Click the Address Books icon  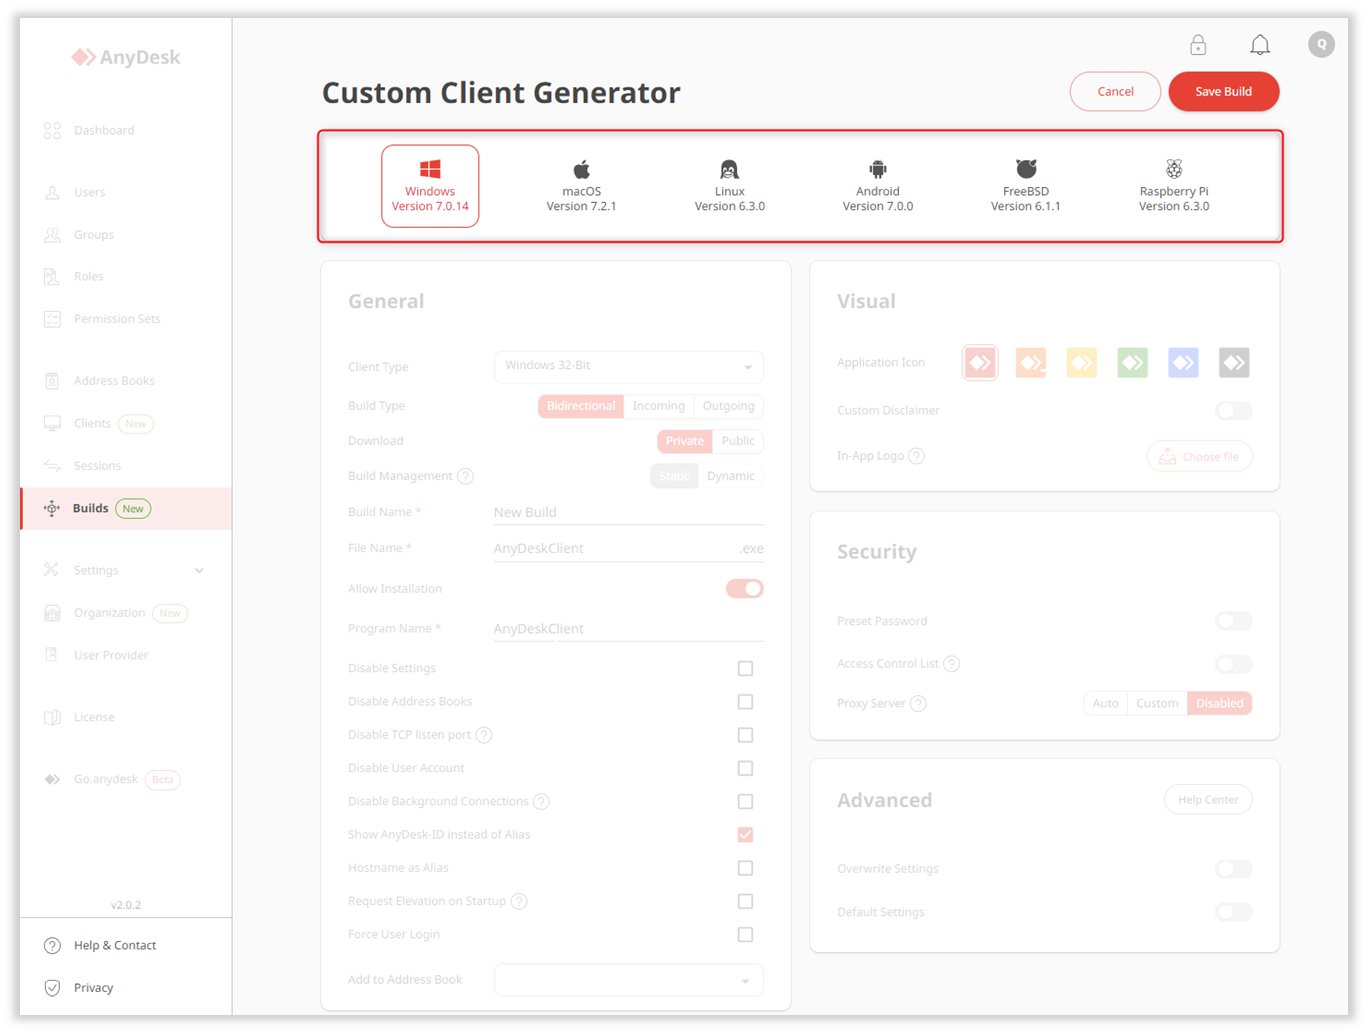(52, 381)
